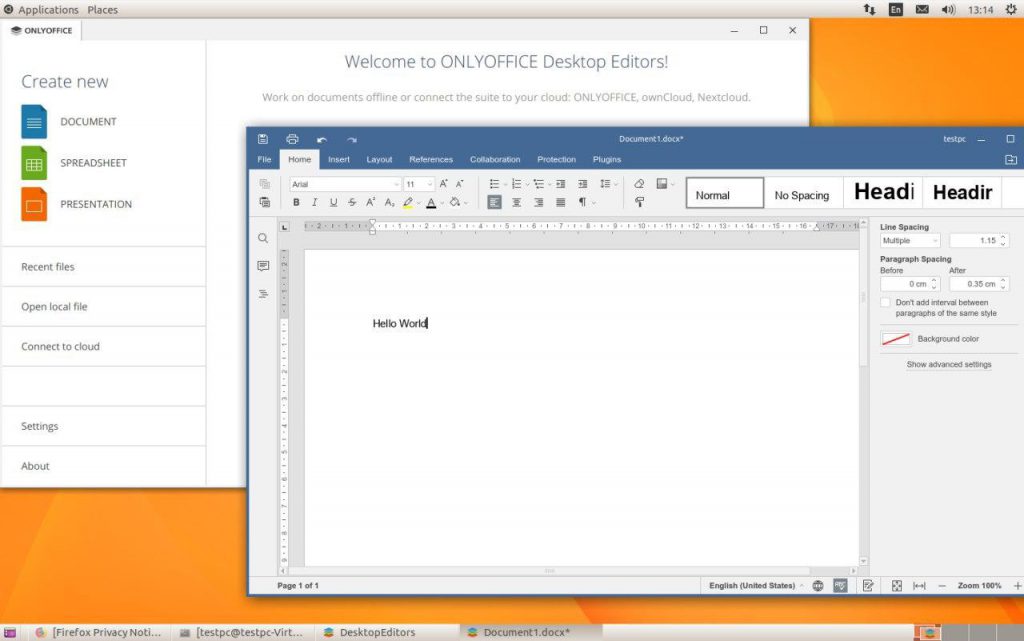Fit the document to width

click(919, 586)
